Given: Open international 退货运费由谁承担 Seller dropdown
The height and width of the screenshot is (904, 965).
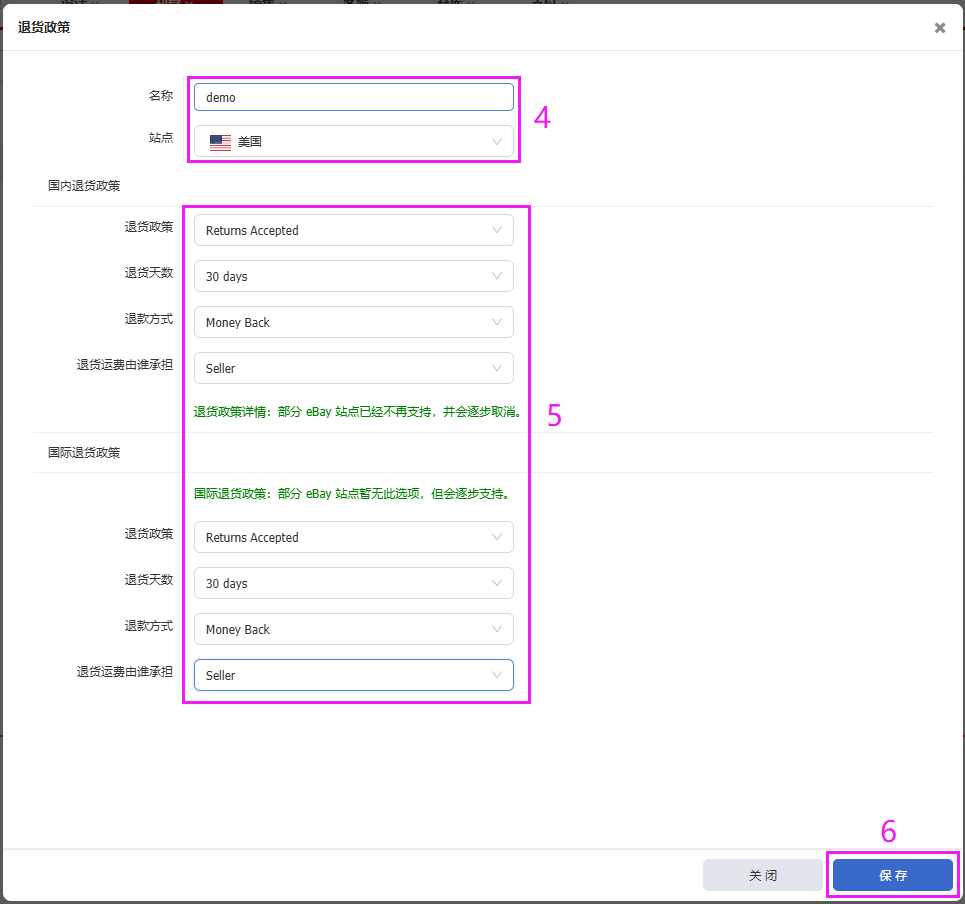Looking at the screenshot, I should (354, 675).
